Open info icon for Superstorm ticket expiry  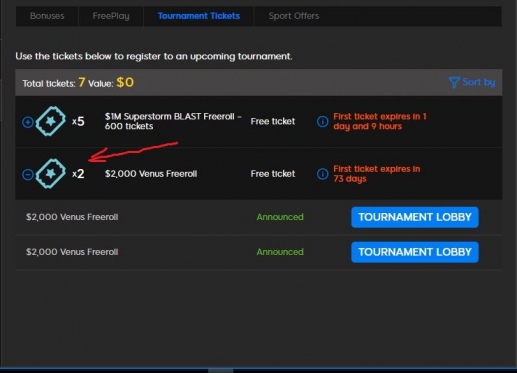pyautogui.click(x=322, y=121)
